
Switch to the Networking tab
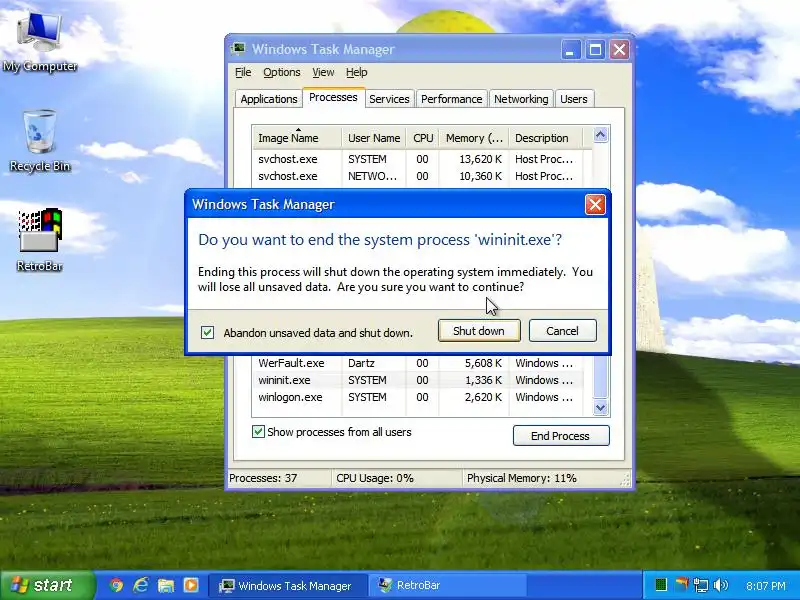[521, 99]
